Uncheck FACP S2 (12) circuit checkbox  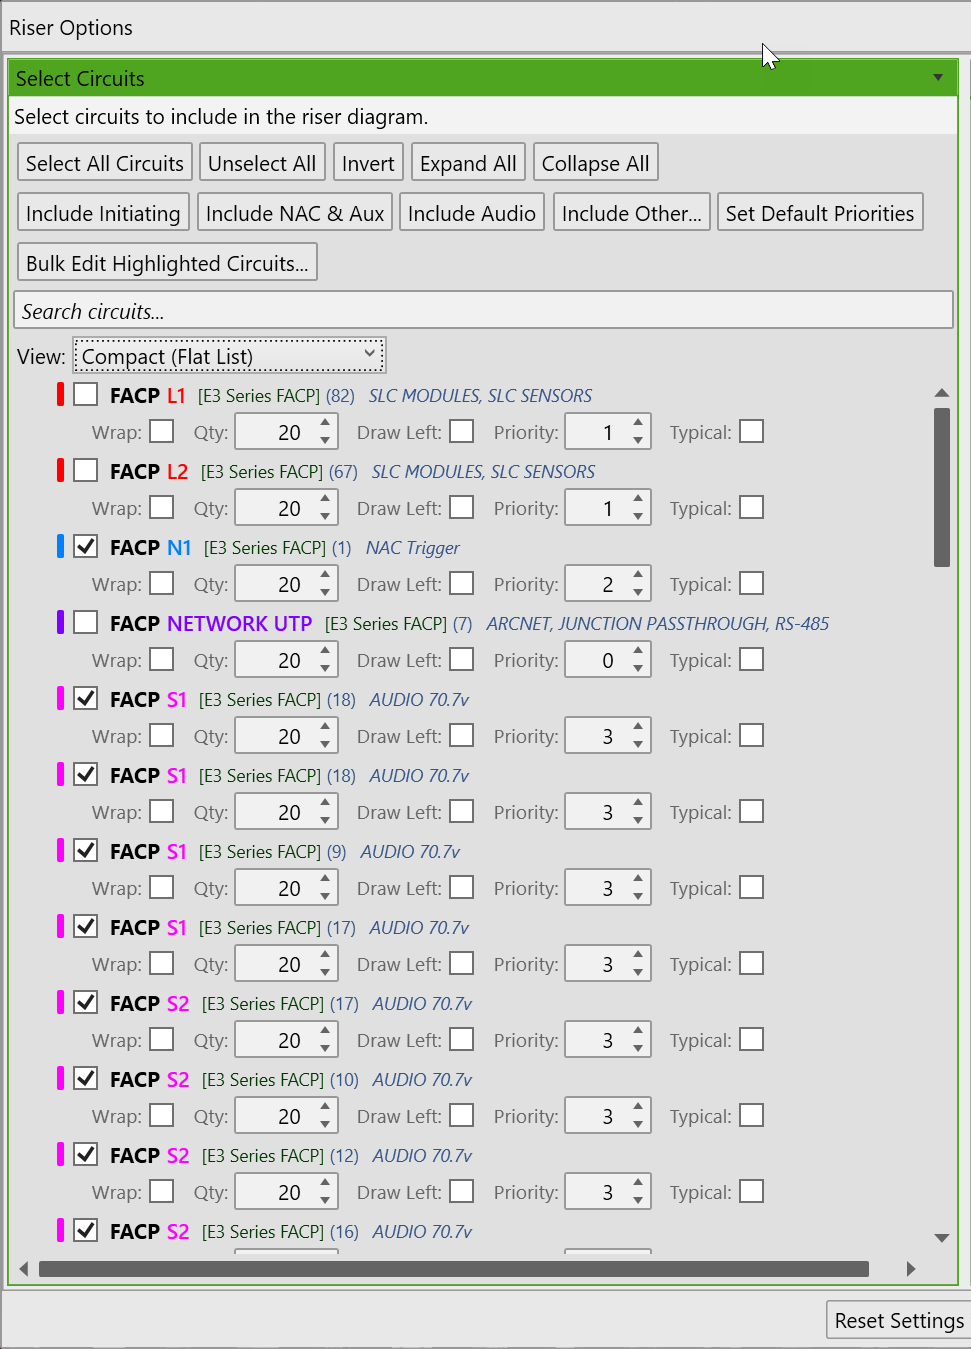coord(86,1154)
